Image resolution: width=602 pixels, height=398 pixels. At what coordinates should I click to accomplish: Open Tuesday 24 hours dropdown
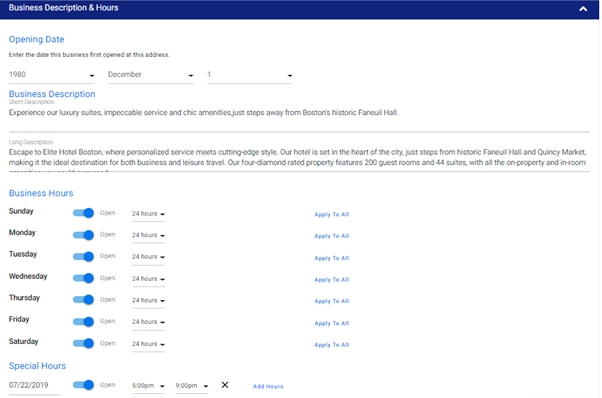(148, 257)
